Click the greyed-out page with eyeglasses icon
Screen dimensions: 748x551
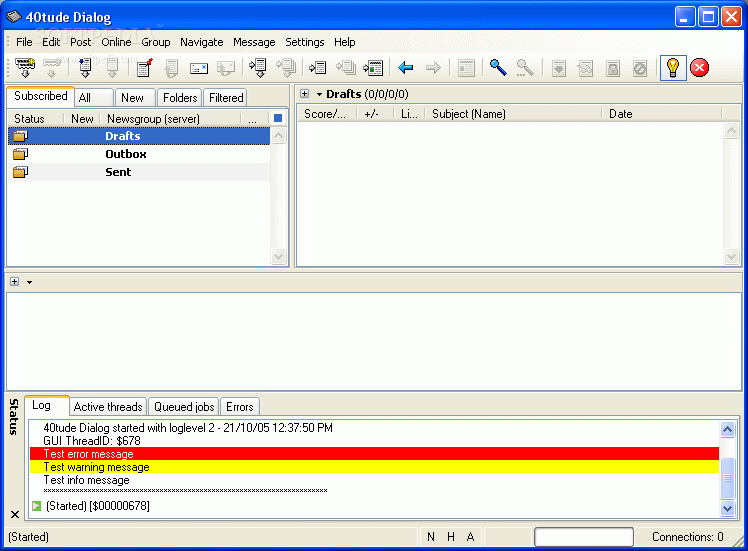(585, 68)
